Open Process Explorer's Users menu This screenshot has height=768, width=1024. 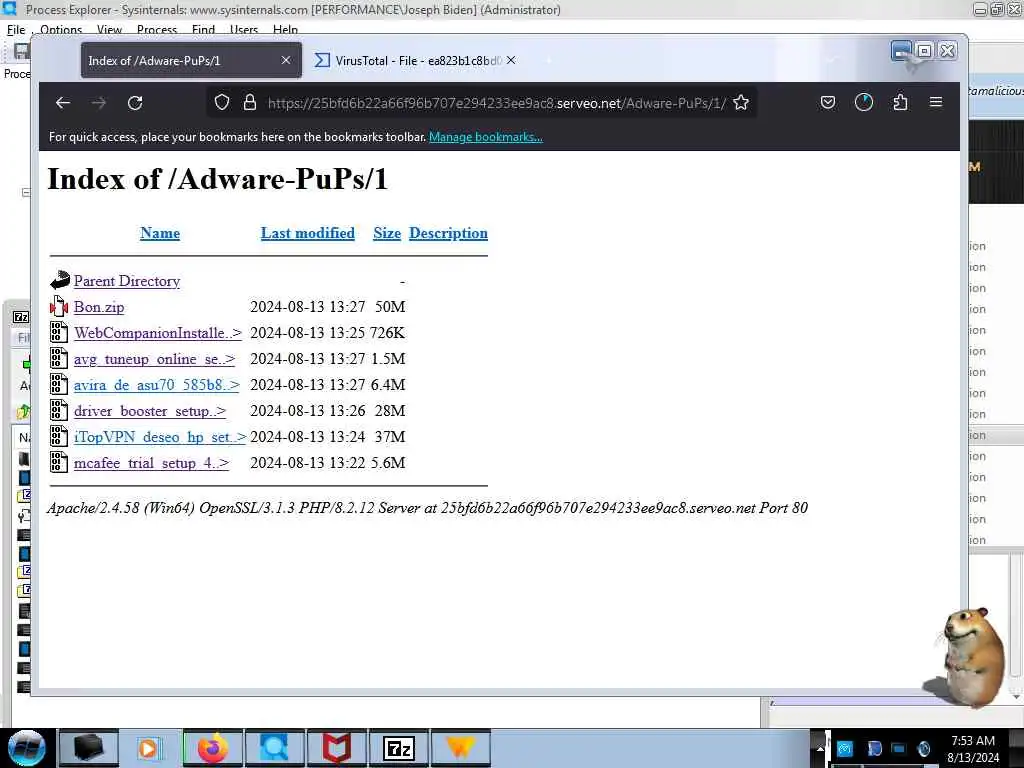pyautogui.click(x=244, y=29)
